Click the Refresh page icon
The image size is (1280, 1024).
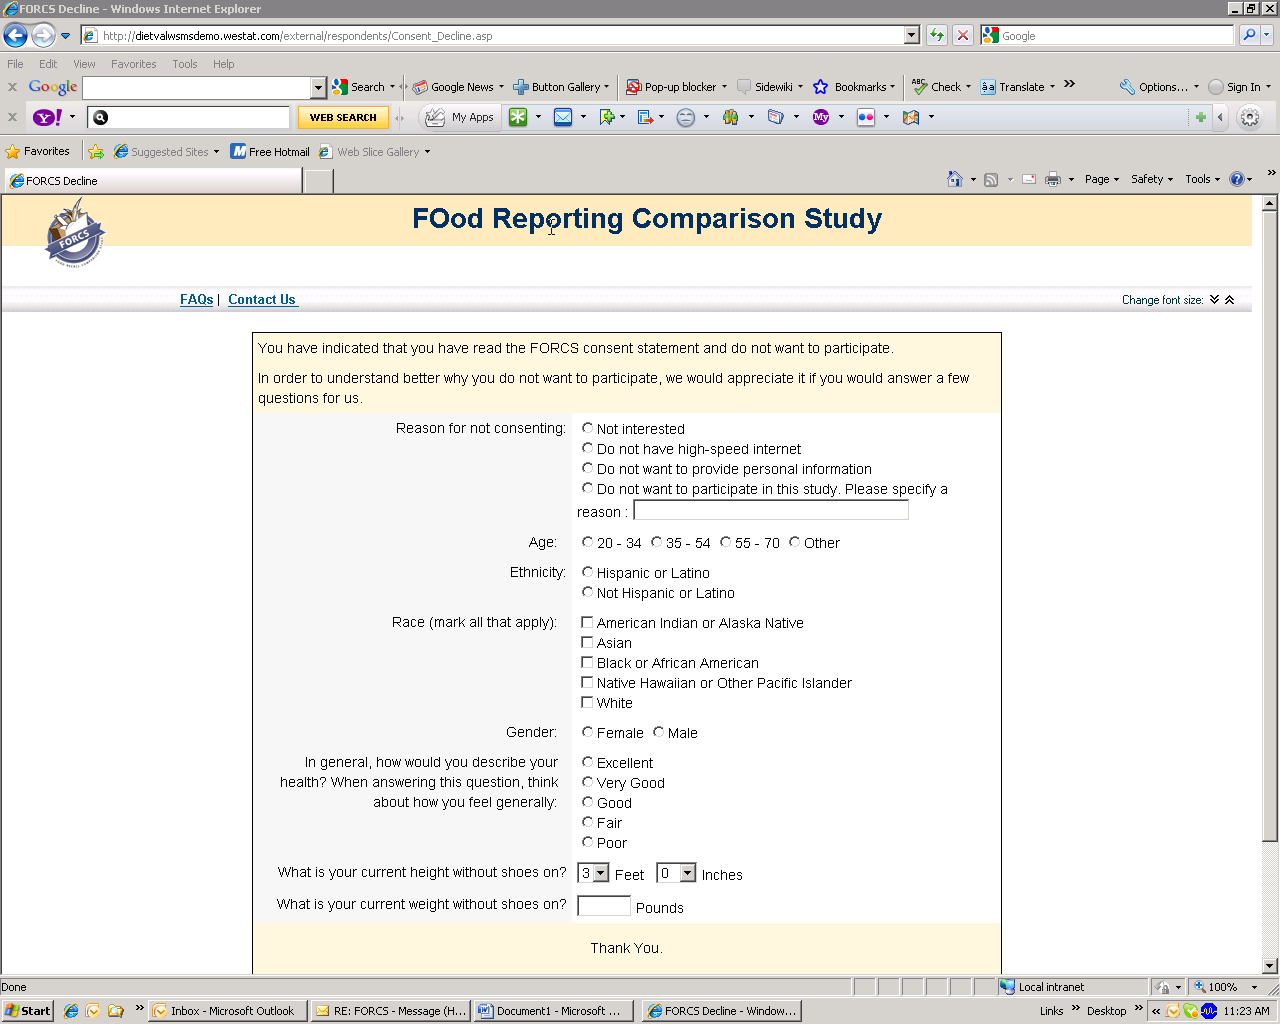tap(937, 36)
